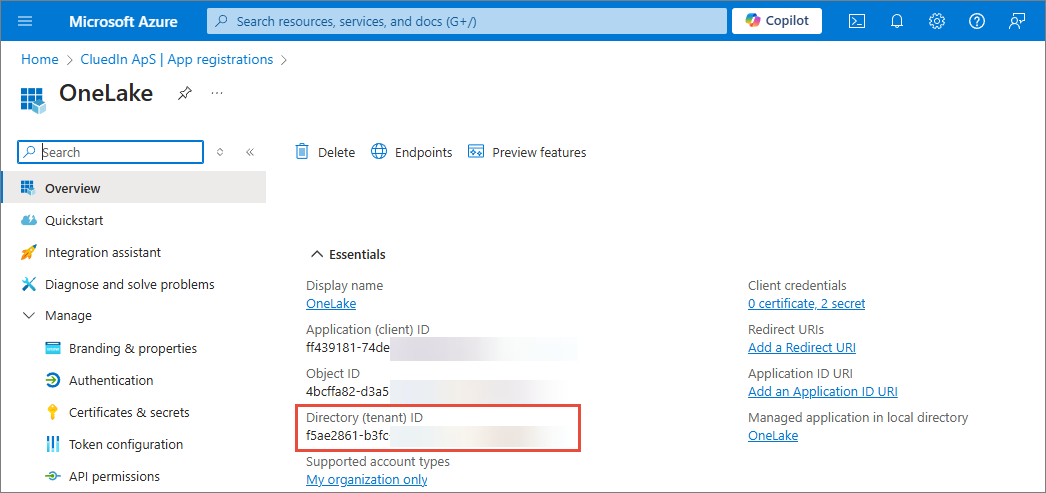This screenshot has width=1046, height=493.
Task: Open the Help question mark icon
Action: point(977,21)
